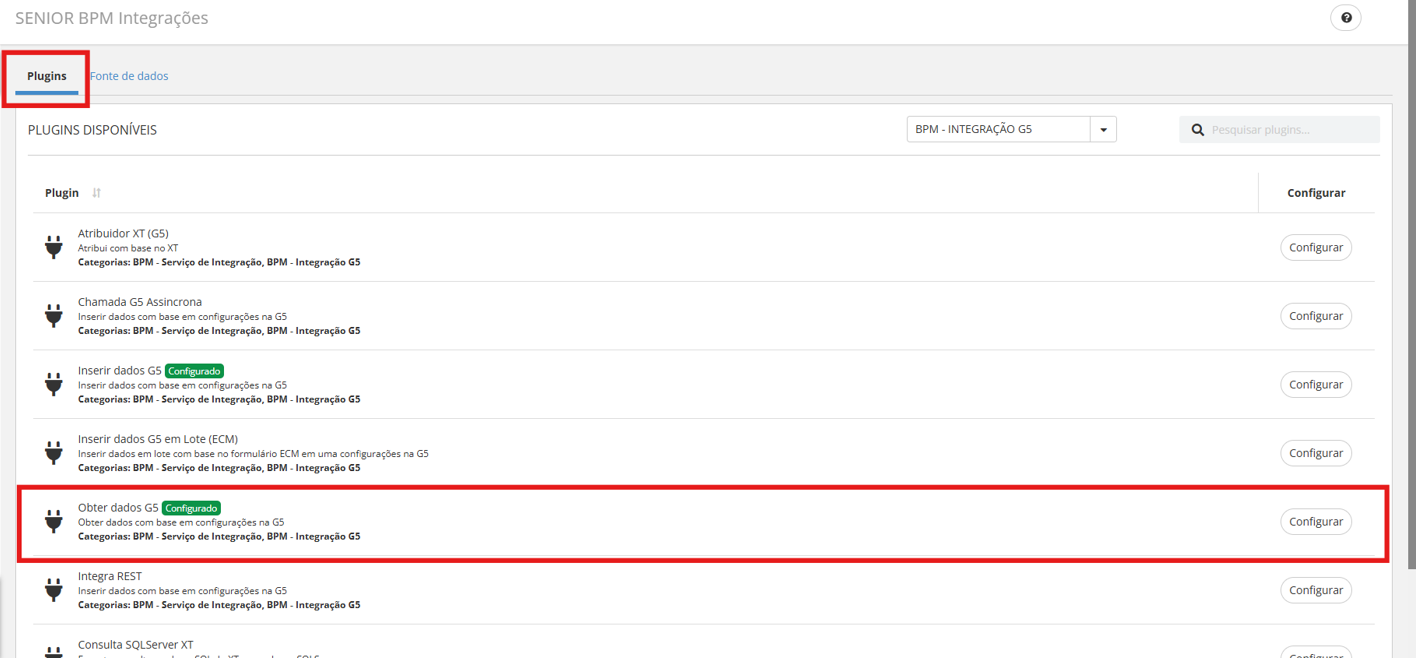Configure the Chamada G5 Assincrona plugin

[1315, 316]
